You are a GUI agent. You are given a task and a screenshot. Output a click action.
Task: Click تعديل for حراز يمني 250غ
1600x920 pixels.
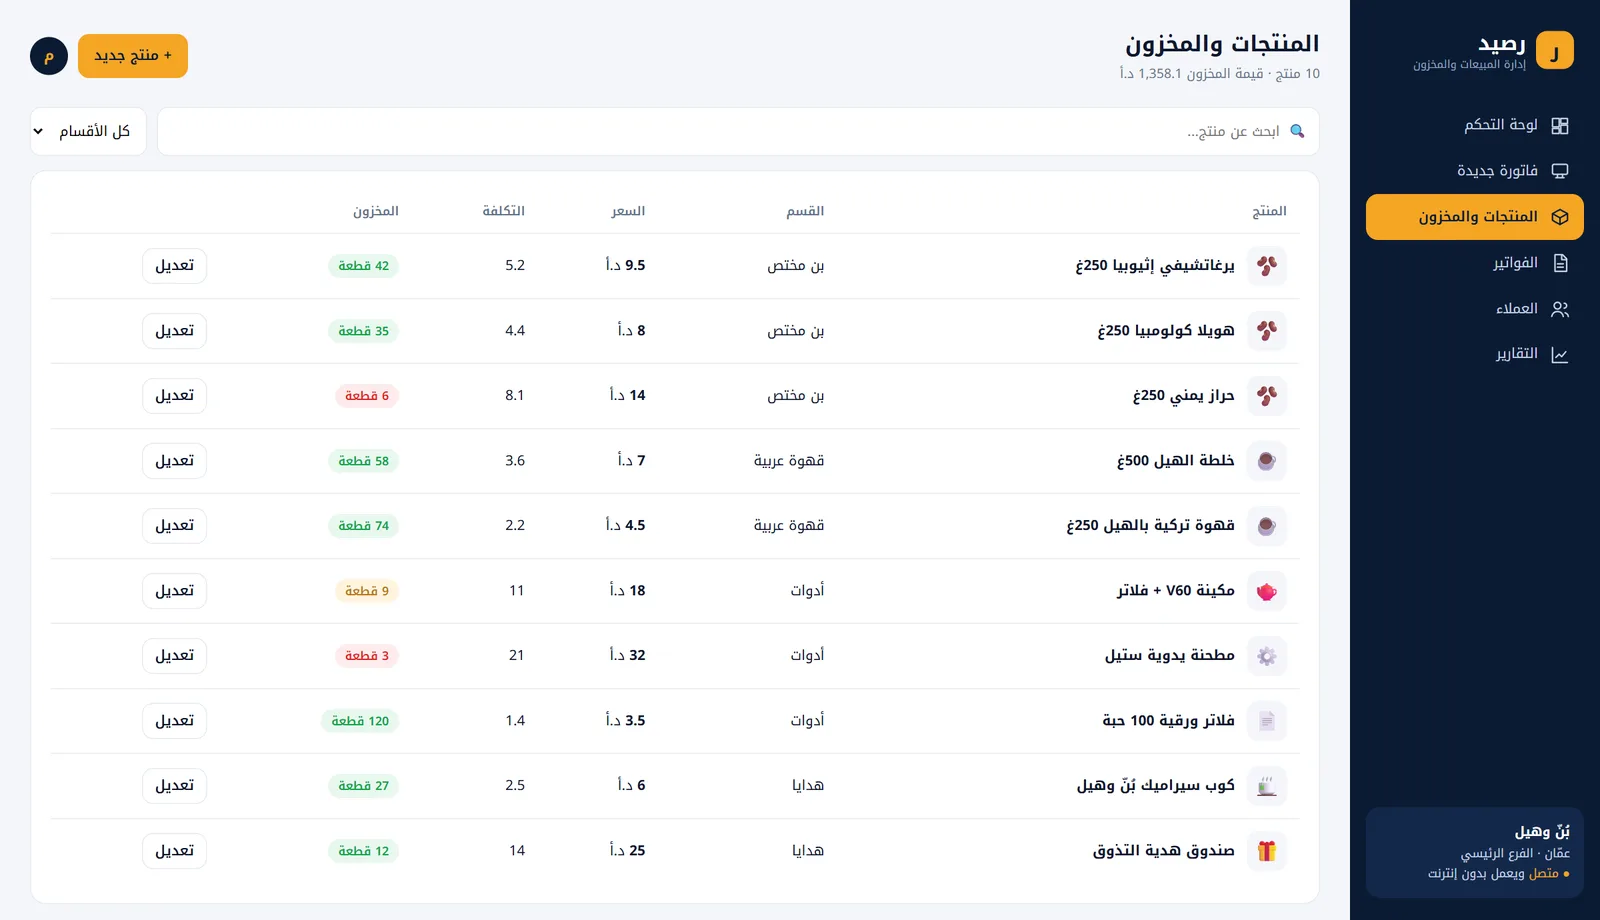pos(174,396)
